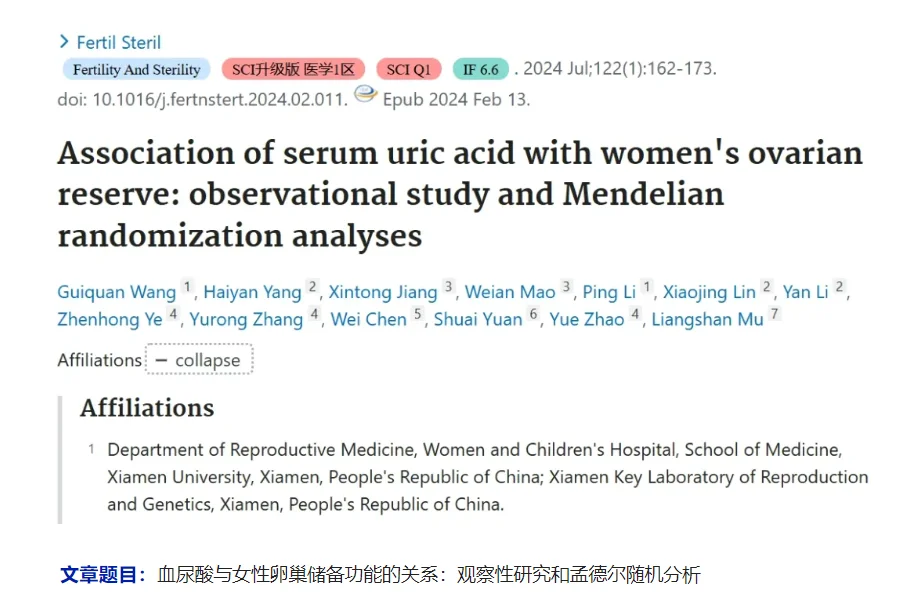924x616 pixels.
Task: Click the SCI Q1 red badge
Action: [x=408, y=70]
